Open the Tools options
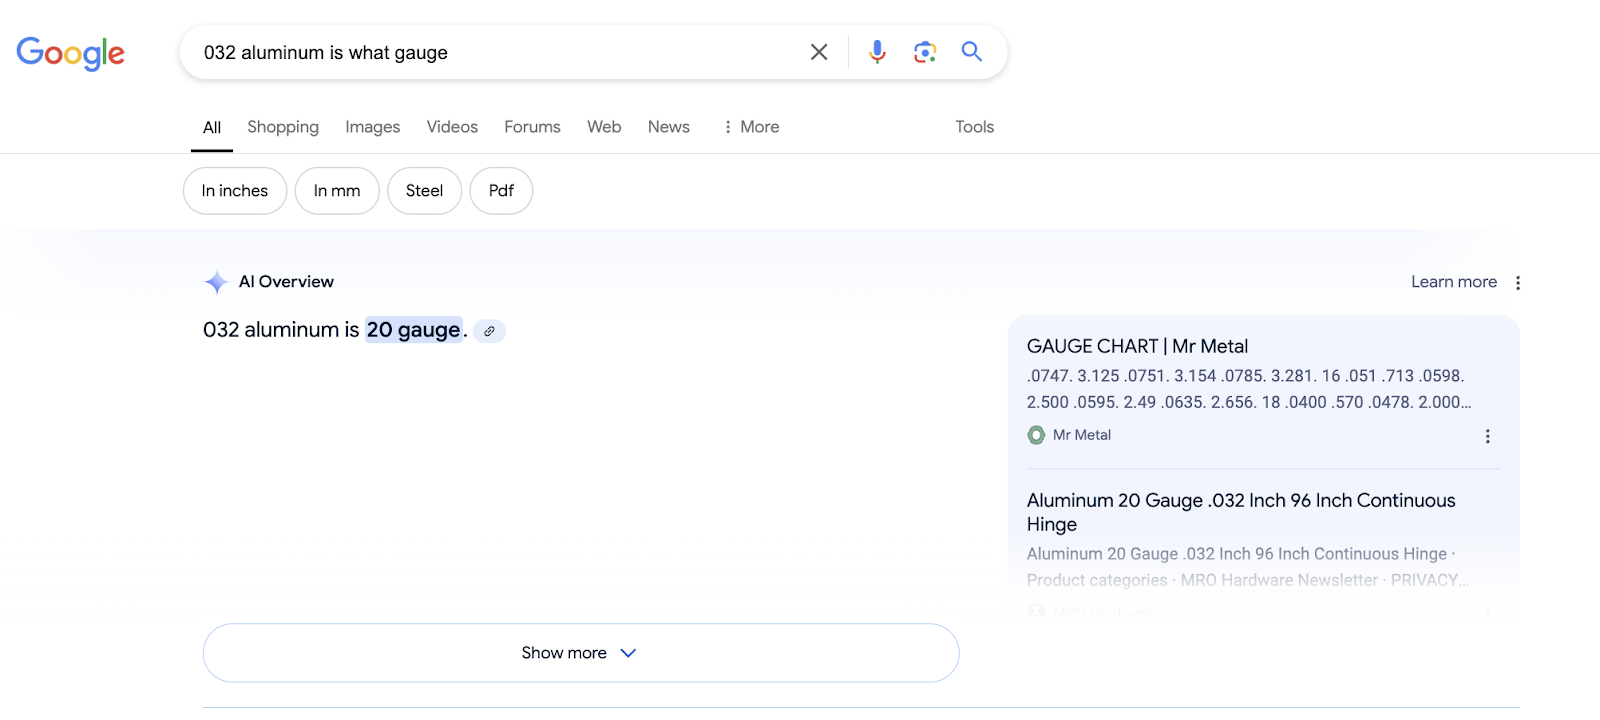 click(x=974, y=127)
